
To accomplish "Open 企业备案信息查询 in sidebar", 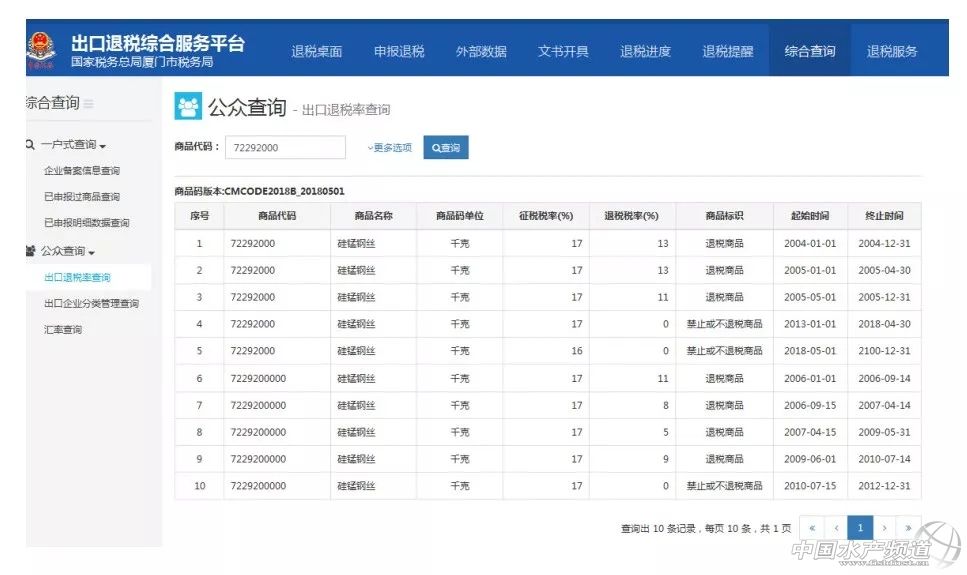I will click(x=81, y=171).
